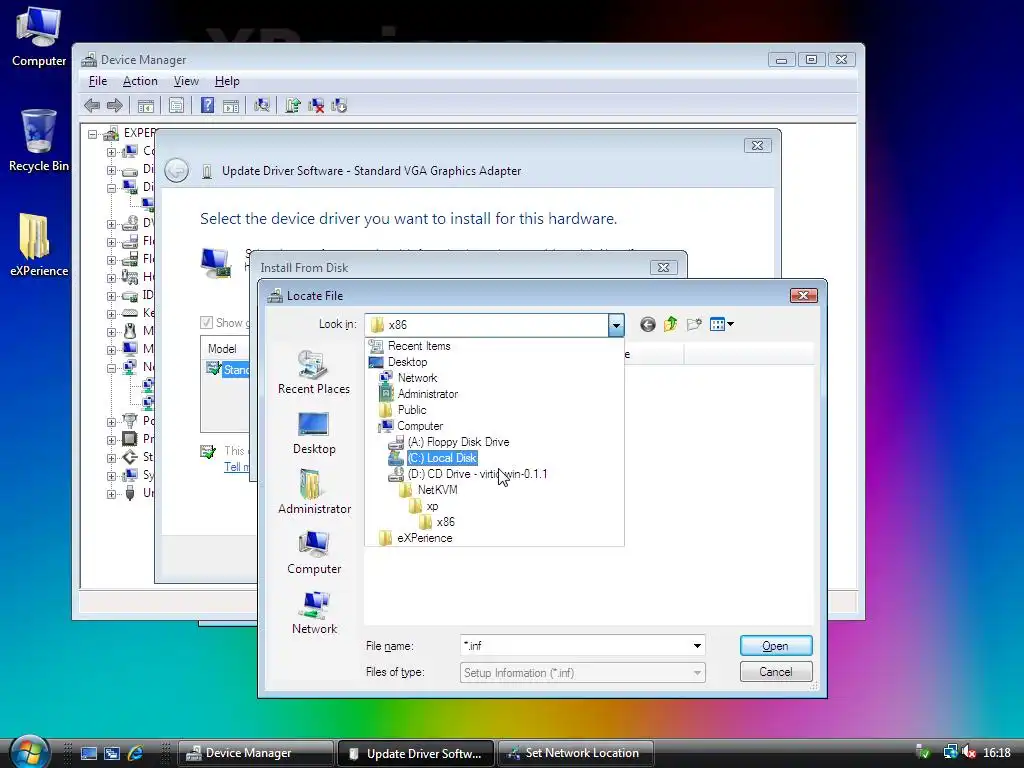Click Update Driver Software toolbar icon
Image resolution: width=1024 pixels, height=768 pixels.
point(293,105)
